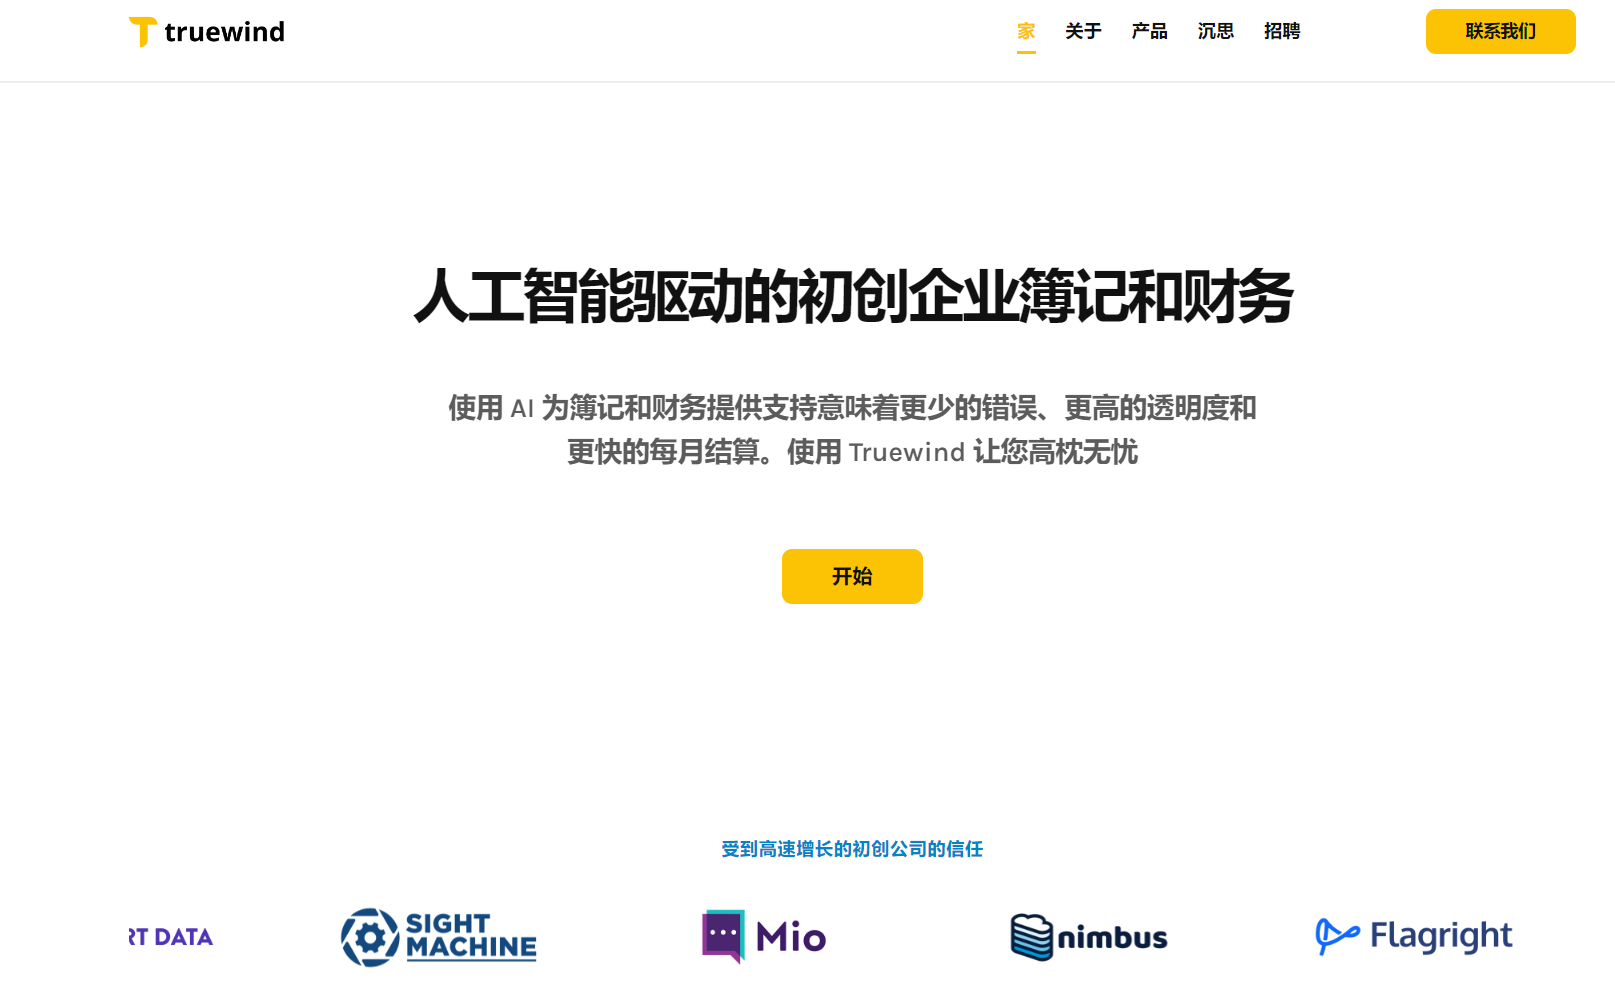Click the Sight Machine gear logo icon
The height and width of the screenshot is (988, 1615).
click(x=370, y=937)
